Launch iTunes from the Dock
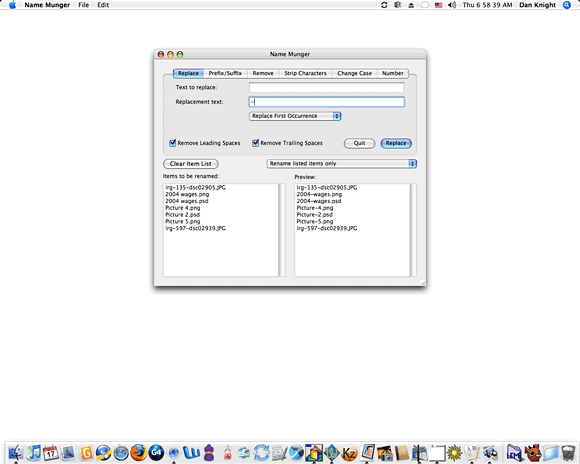The image size is (580, 464). (33, 453)
